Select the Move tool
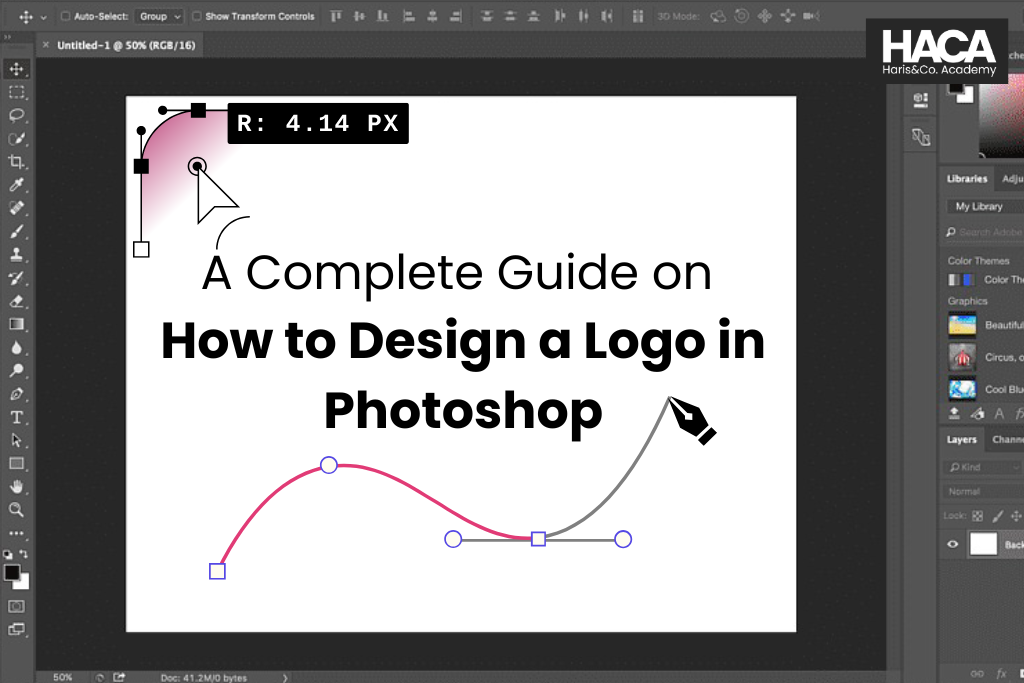 15,69
